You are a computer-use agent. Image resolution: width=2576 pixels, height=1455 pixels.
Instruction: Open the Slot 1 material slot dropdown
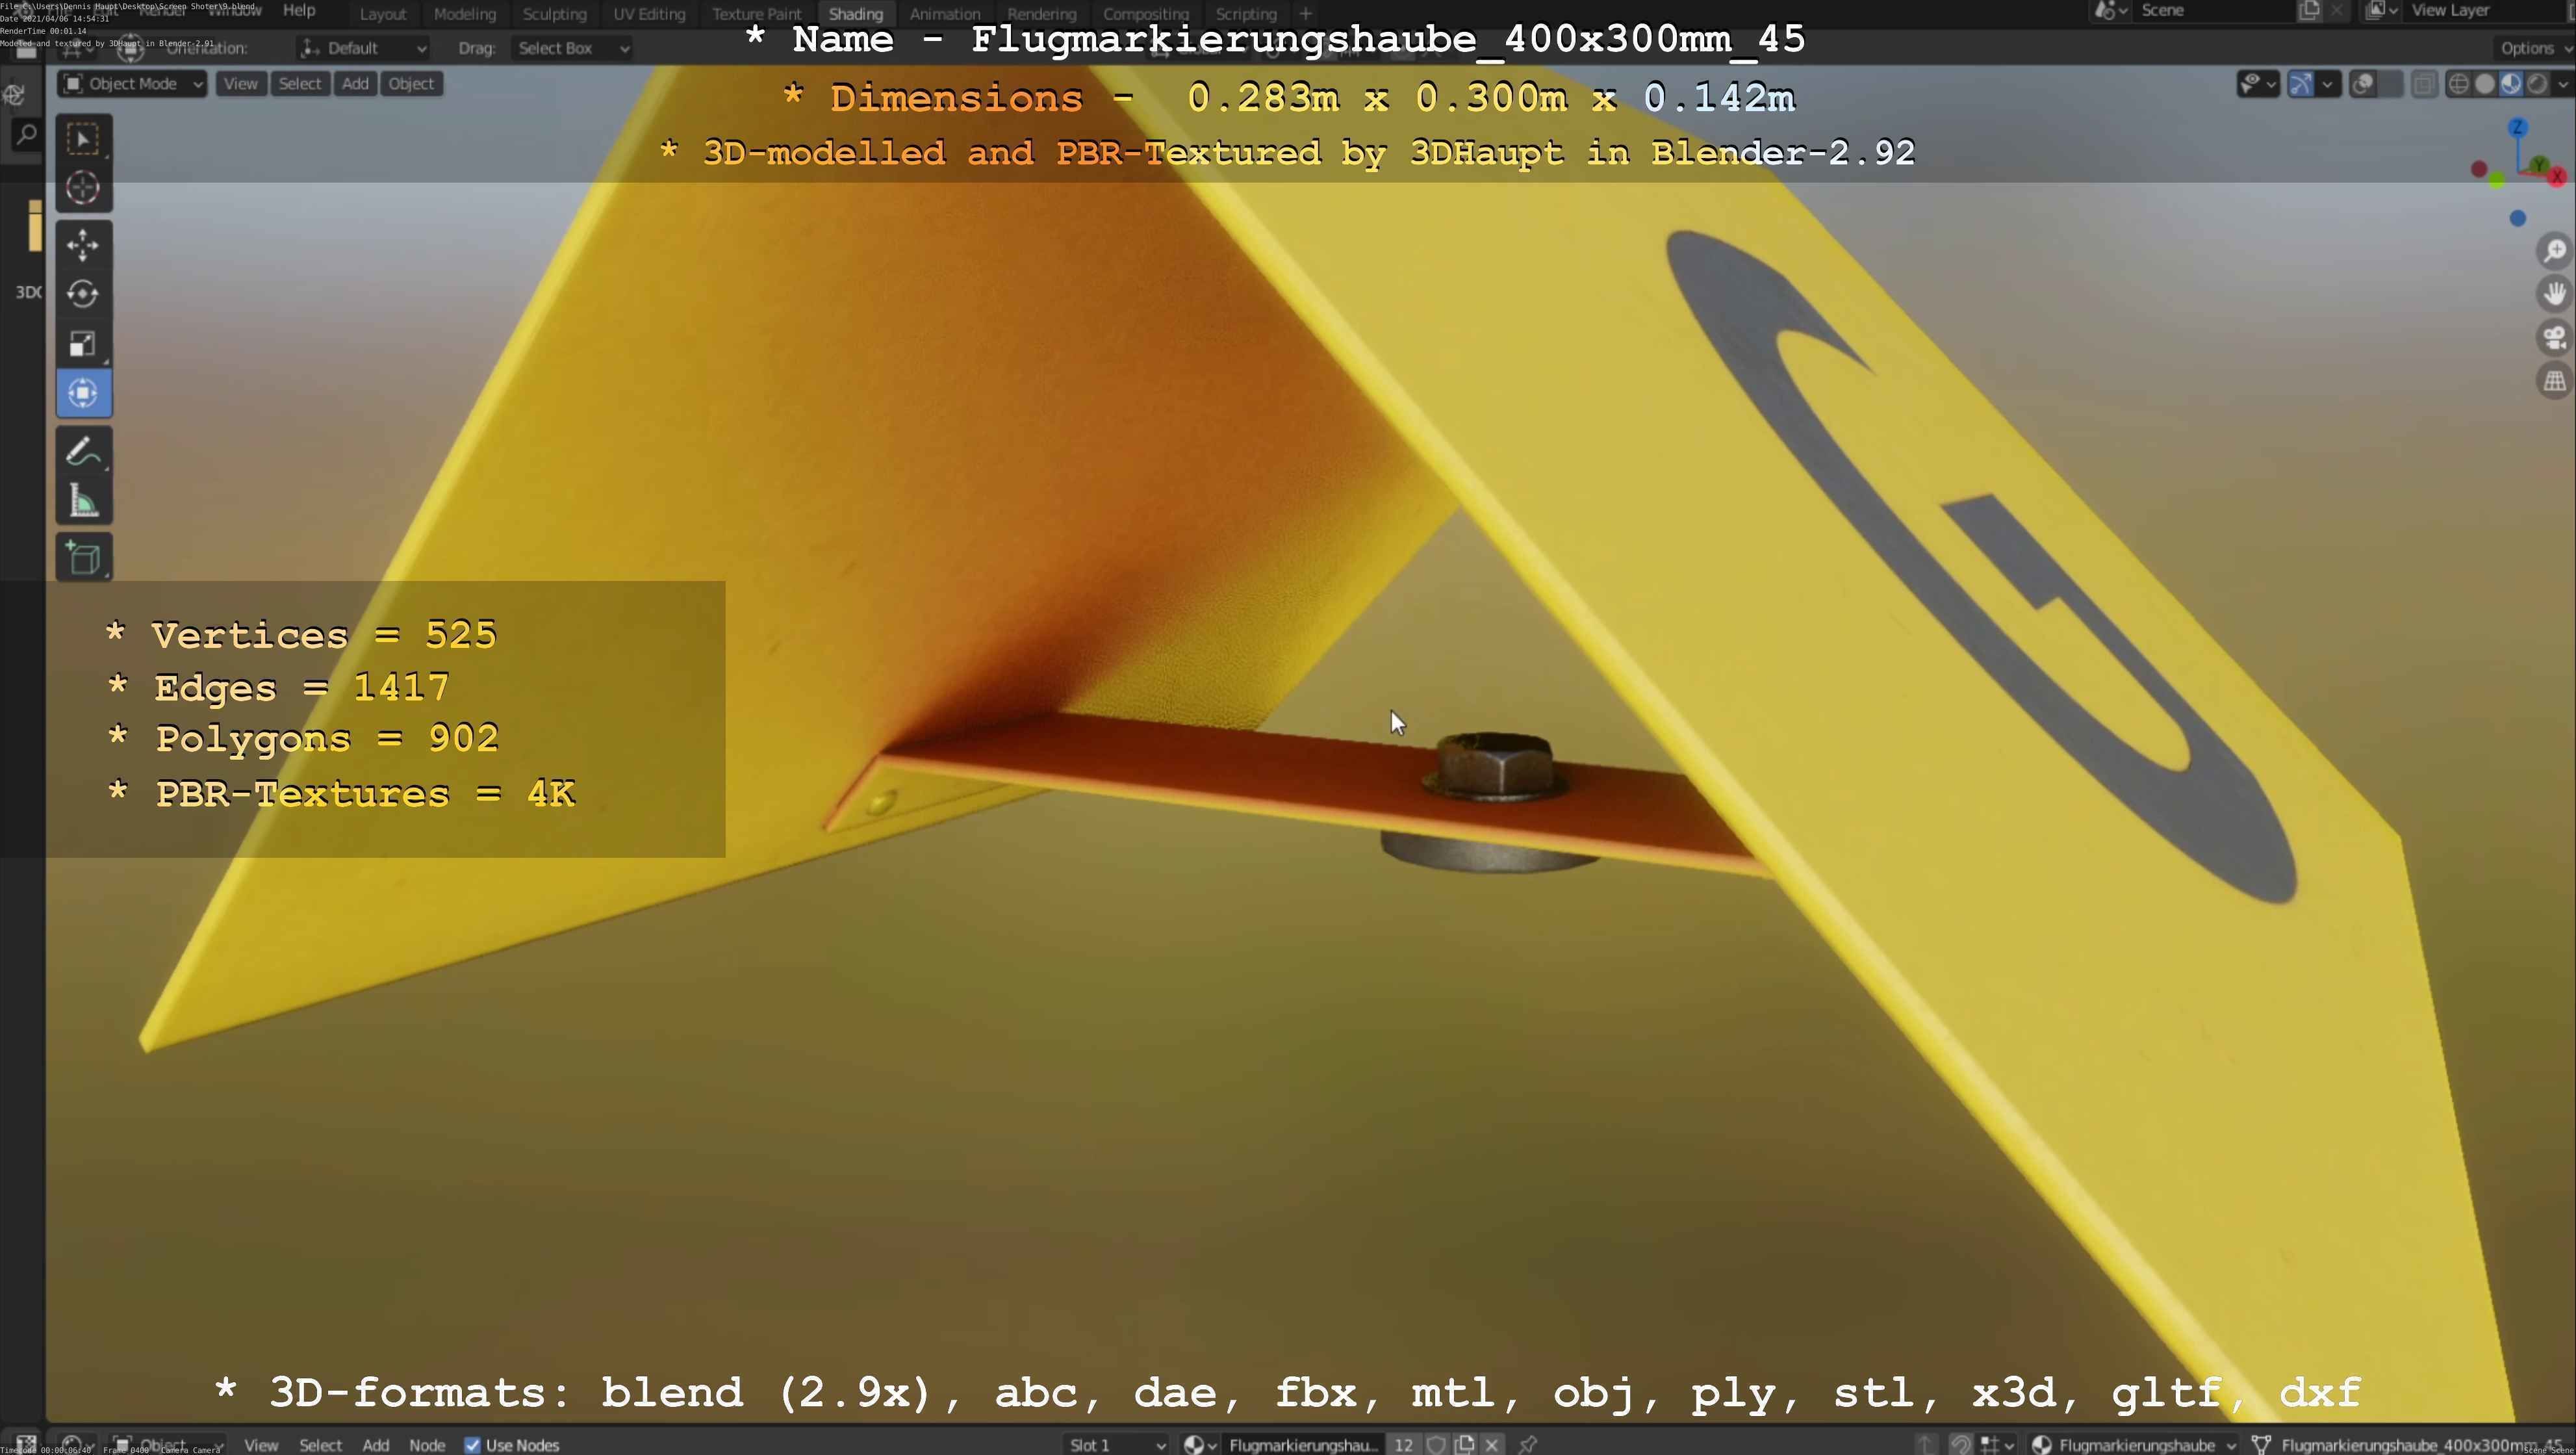point(1116,1444)
